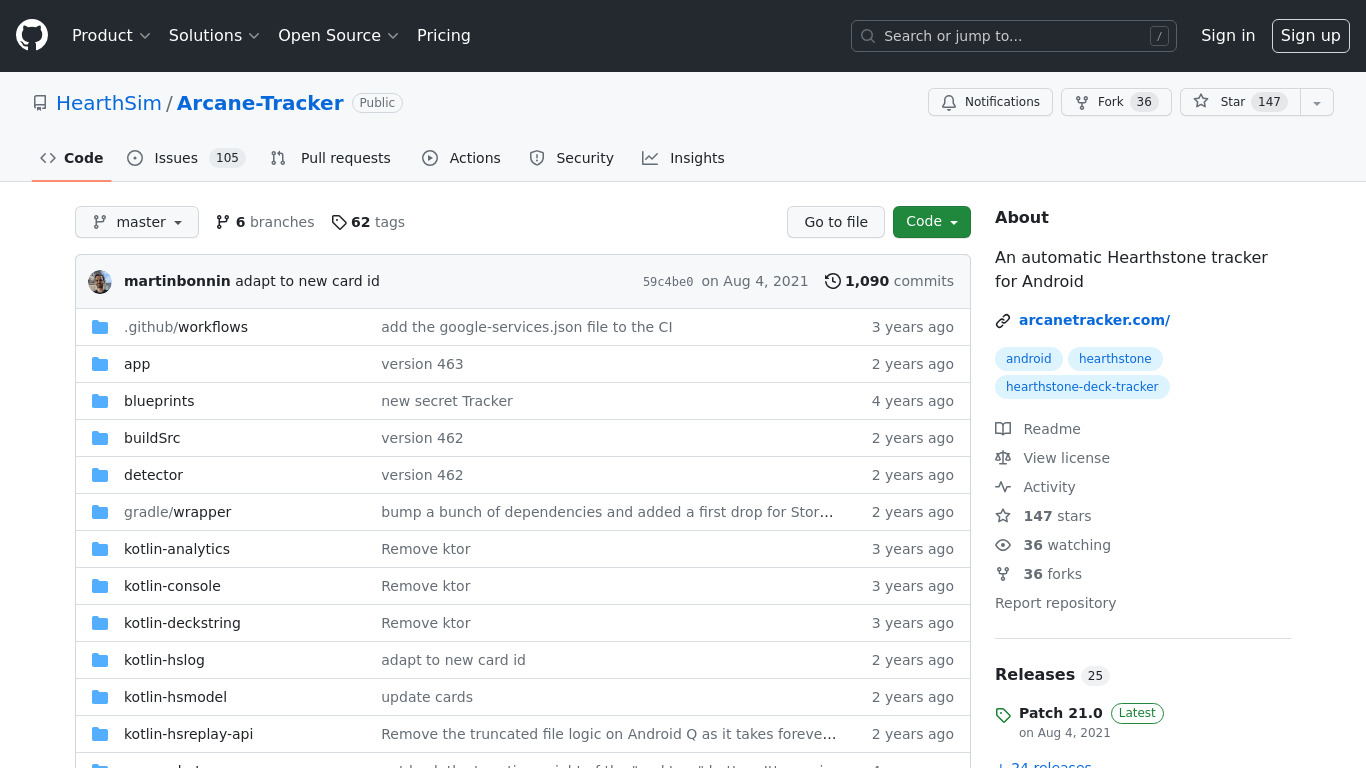
Task: Click the folder icon beside kotlin-deckstring
Action: click(100, 623)
